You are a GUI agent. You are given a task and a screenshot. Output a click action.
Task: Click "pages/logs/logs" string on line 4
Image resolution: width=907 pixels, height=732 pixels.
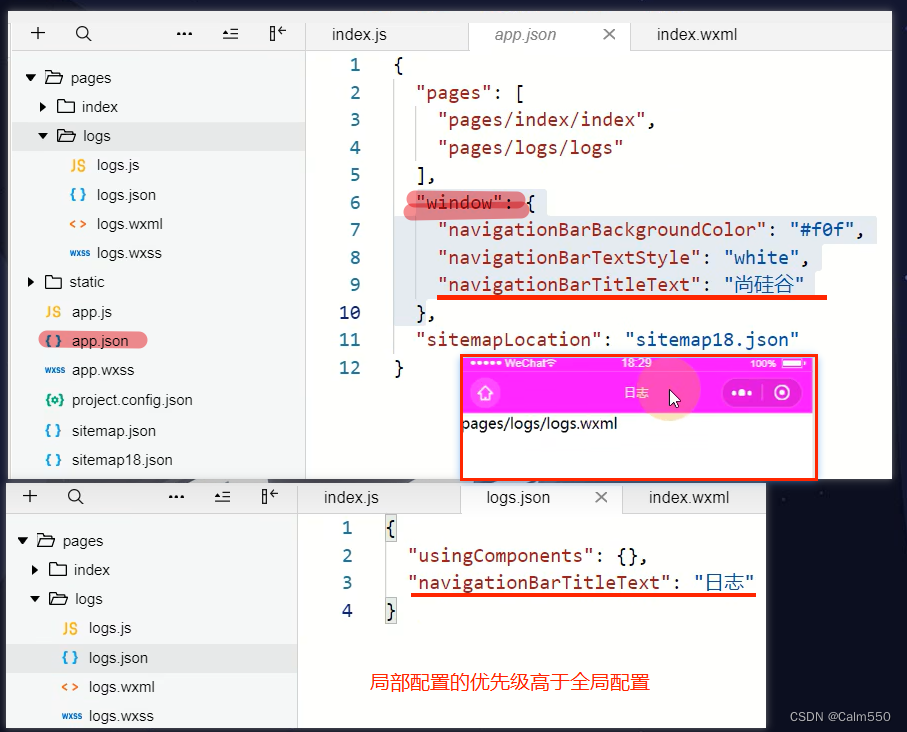530,148
